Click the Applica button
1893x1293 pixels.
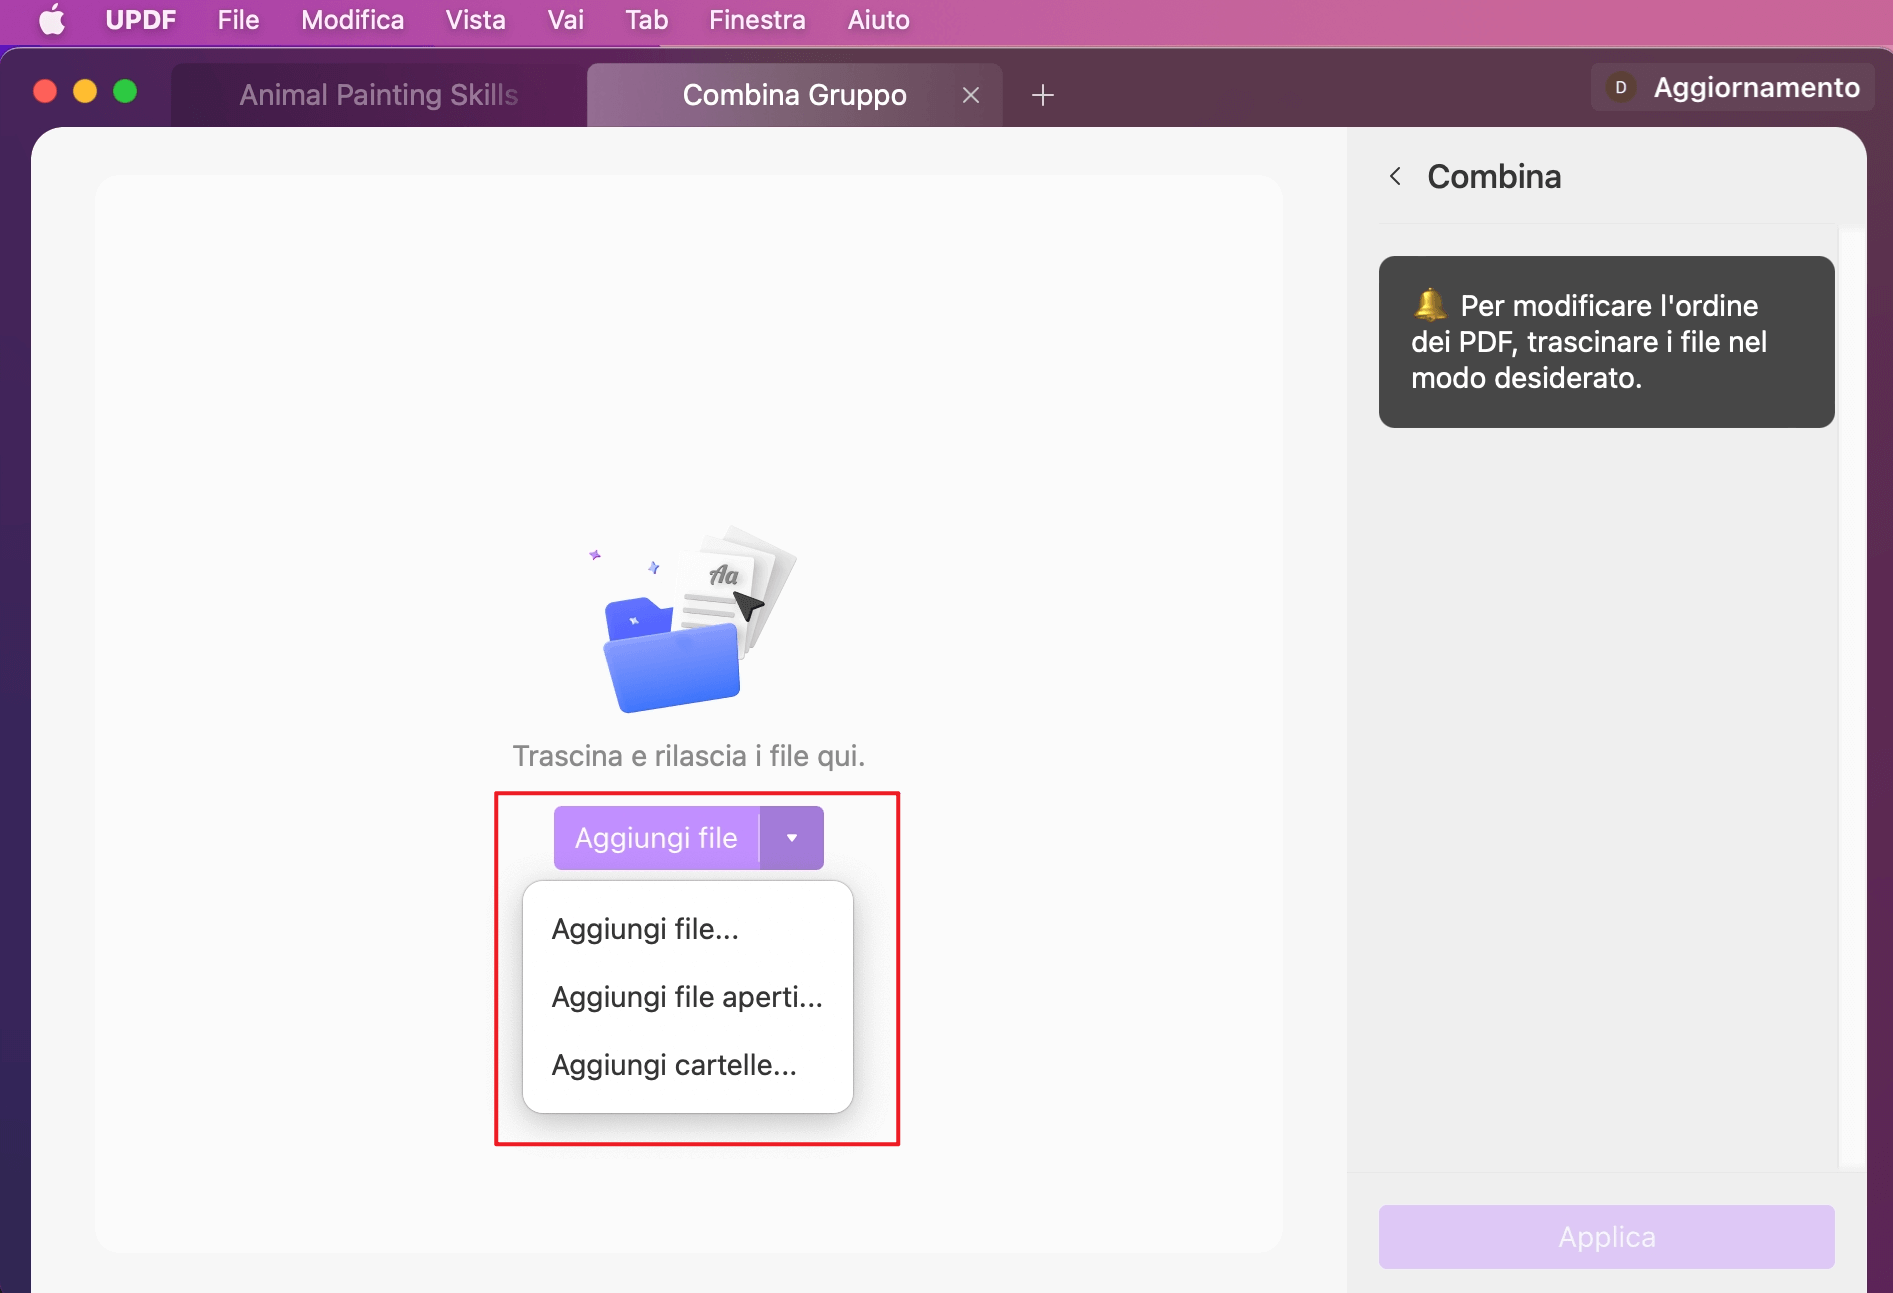1607,1237
